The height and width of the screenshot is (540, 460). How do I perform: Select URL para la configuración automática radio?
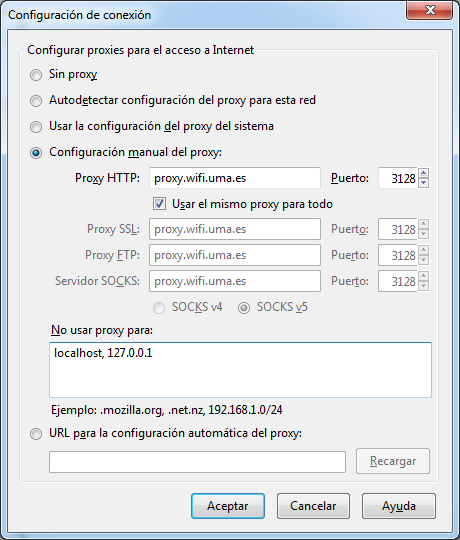point(36,434)
